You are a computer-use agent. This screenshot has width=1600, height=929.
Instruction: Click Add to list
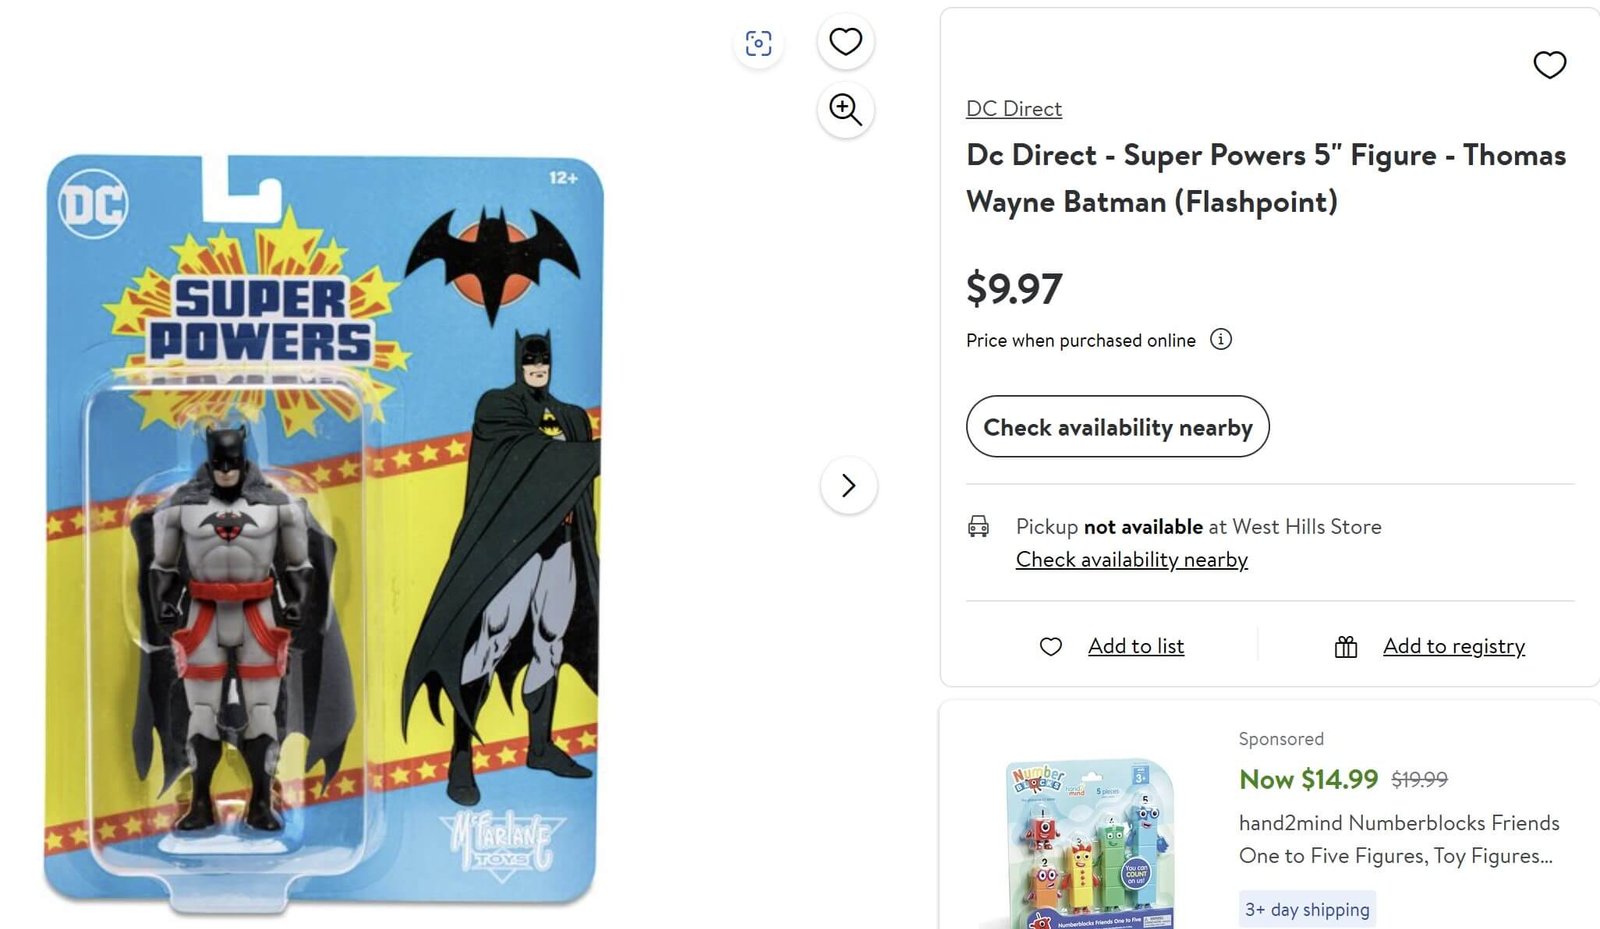coord(1135,646)
